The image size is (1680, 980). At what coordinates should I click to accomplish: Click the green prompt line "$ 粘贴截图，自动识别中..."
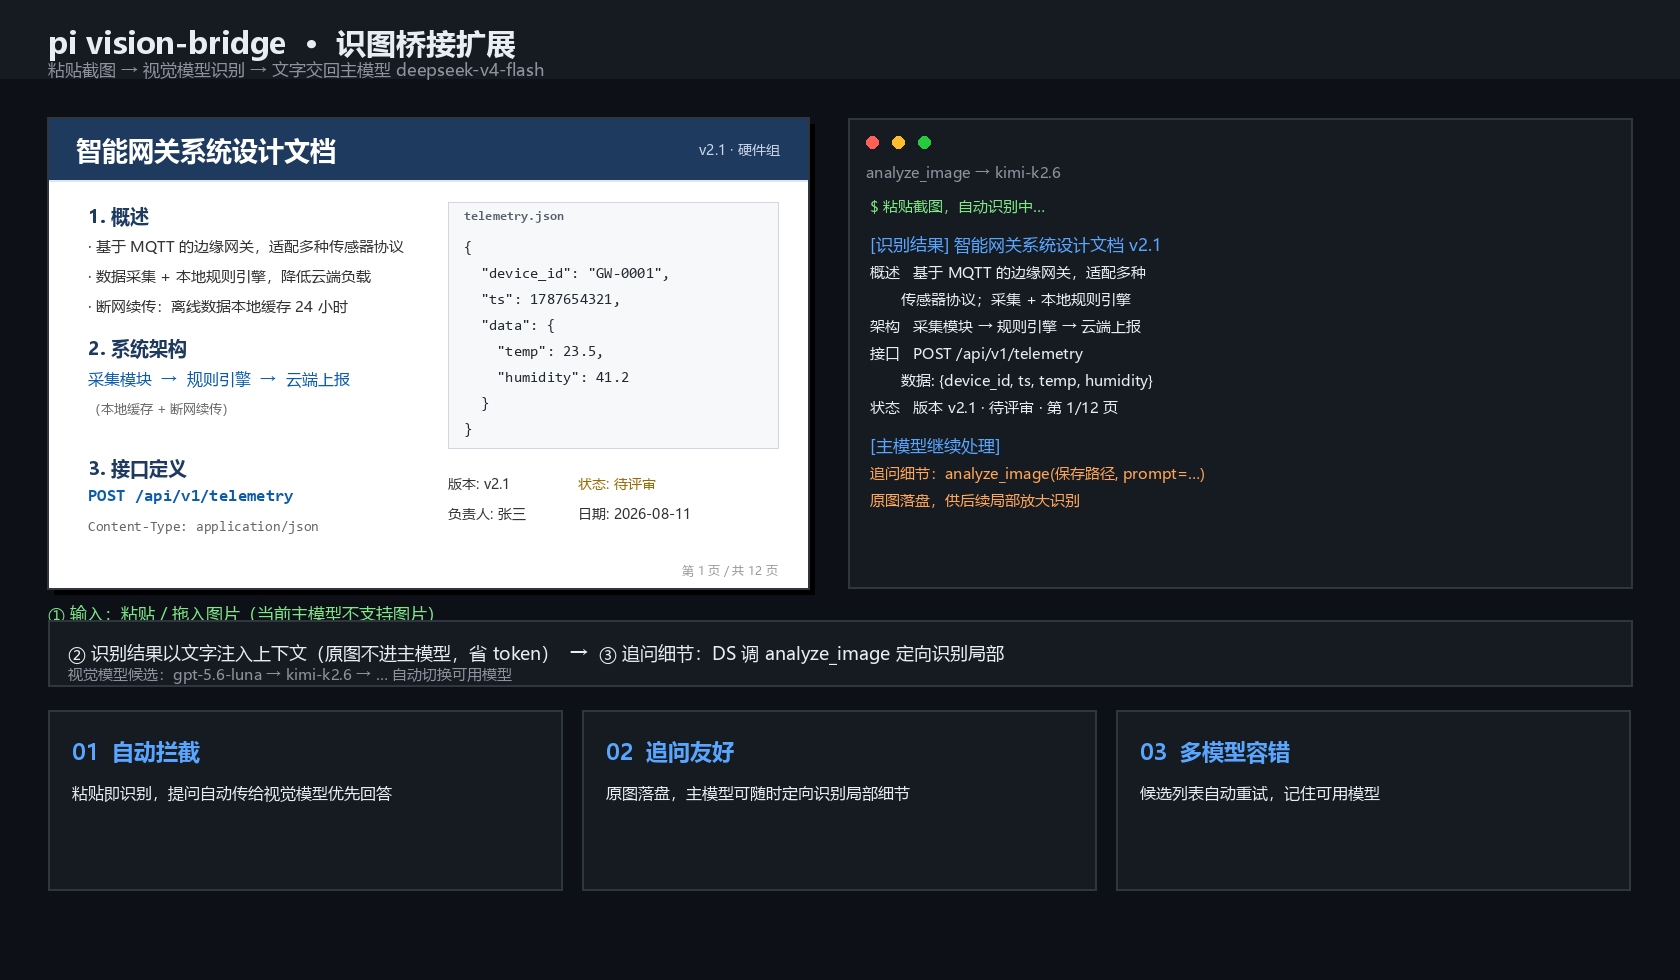[957, 207]
